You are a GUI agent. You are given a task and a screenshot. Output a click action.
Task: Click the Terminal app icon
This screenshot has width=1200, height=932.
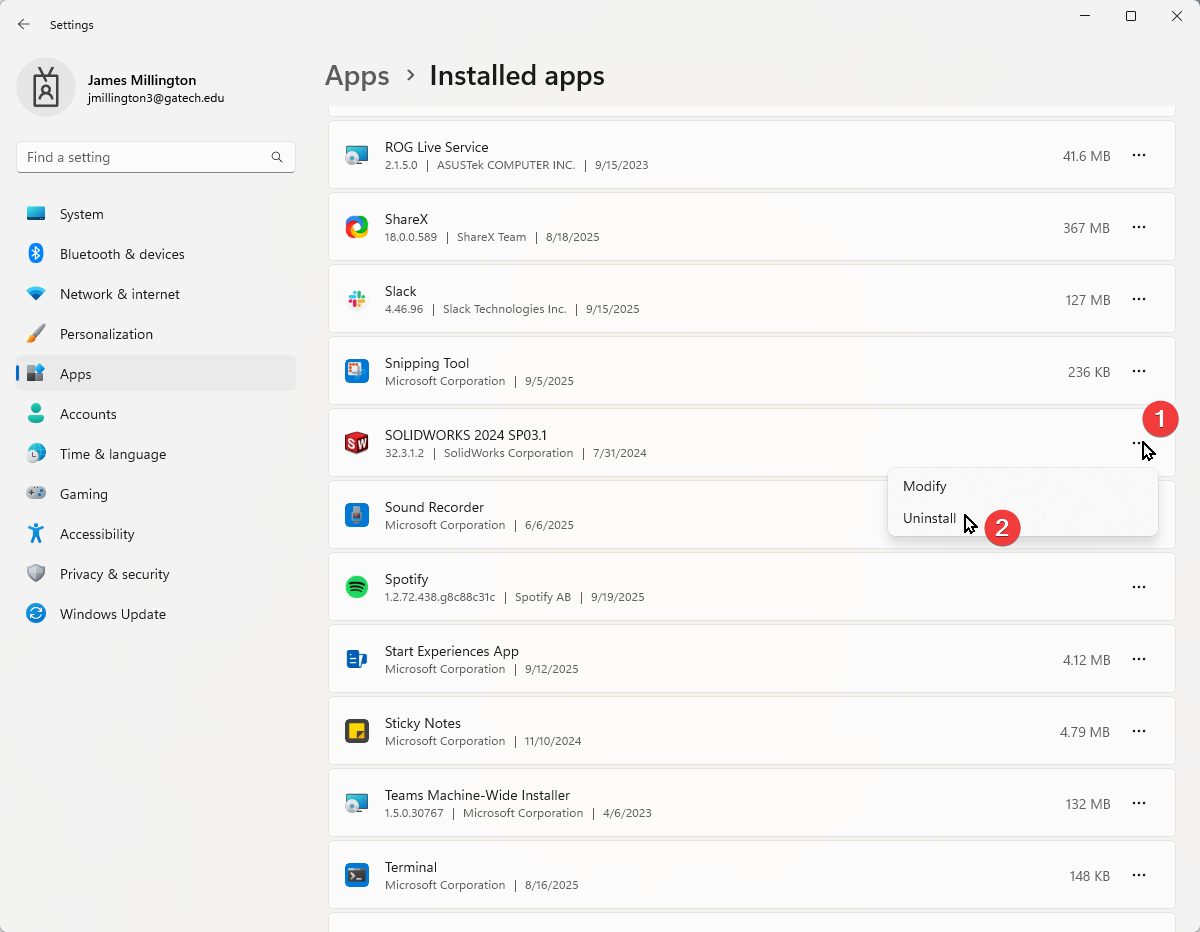(357, 875)
